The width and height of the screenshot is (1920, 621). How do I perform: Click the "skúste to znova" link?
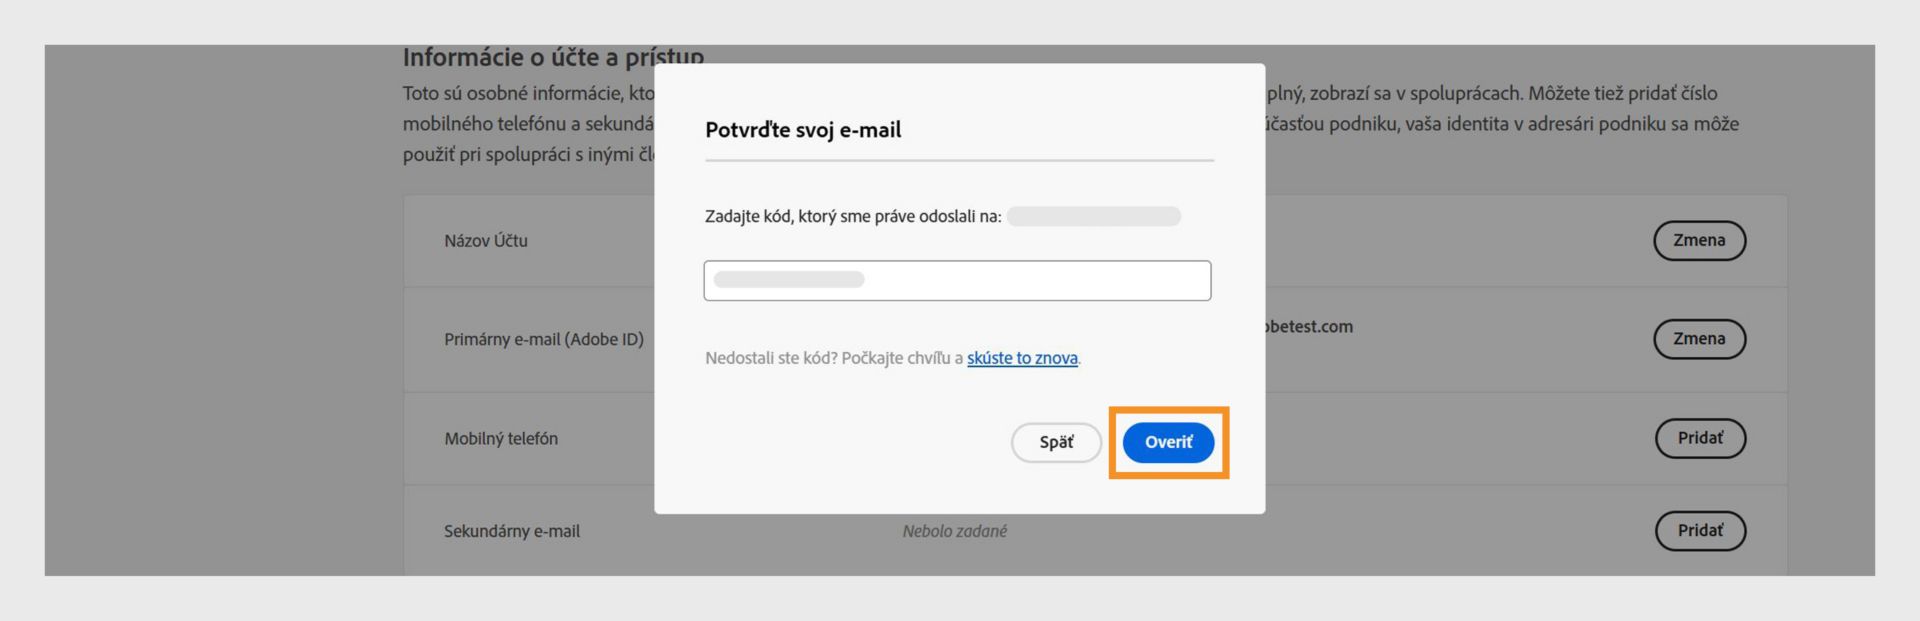point(1021,358)
